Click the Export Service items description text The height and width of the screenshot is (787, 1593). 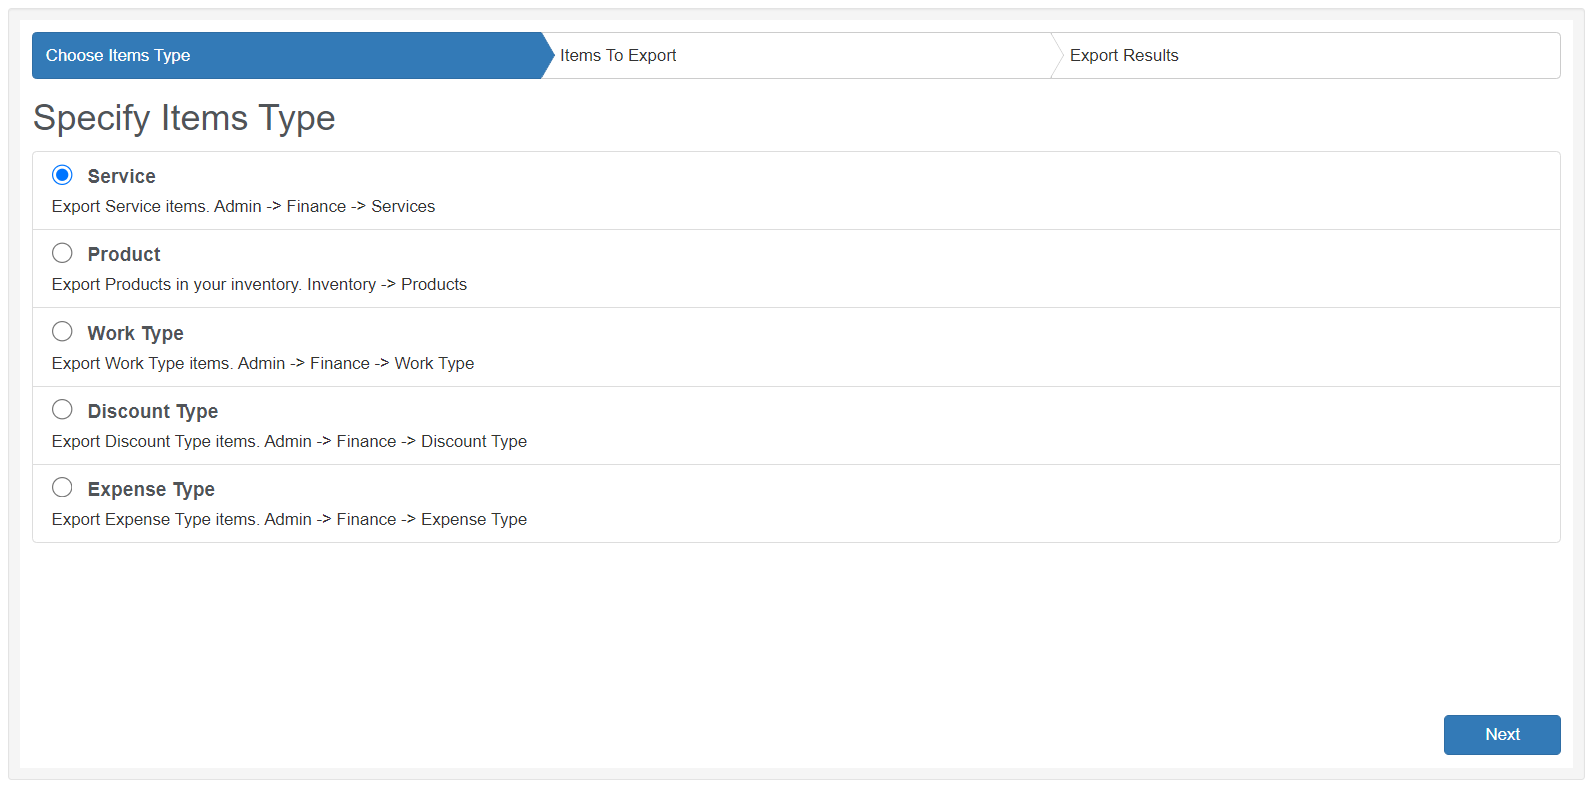(243, 207)
